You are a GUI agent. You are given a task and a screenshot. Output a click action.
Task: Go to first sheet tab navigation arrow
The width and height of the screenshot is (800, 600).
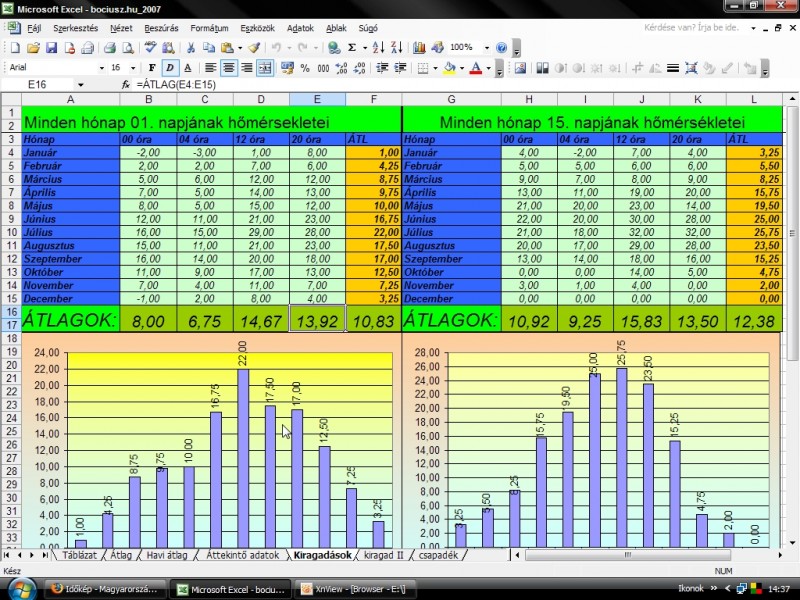(x=7, y=555)
